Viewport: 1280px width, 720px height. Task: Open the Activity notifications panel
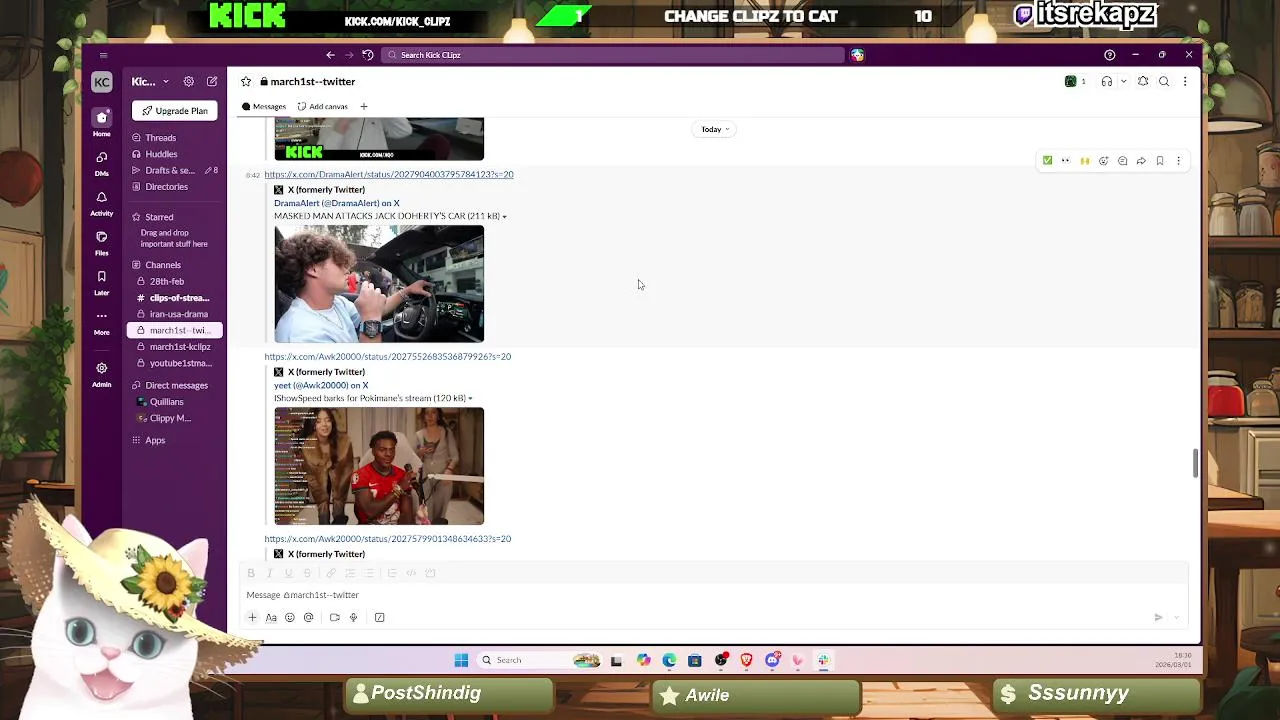[x=101, y=202]
